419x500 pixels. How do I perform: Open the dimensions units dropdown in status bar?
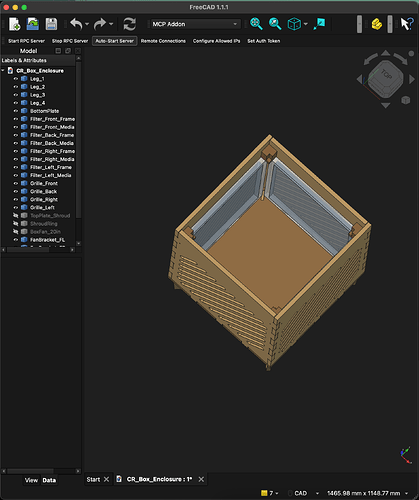(406, 493)
